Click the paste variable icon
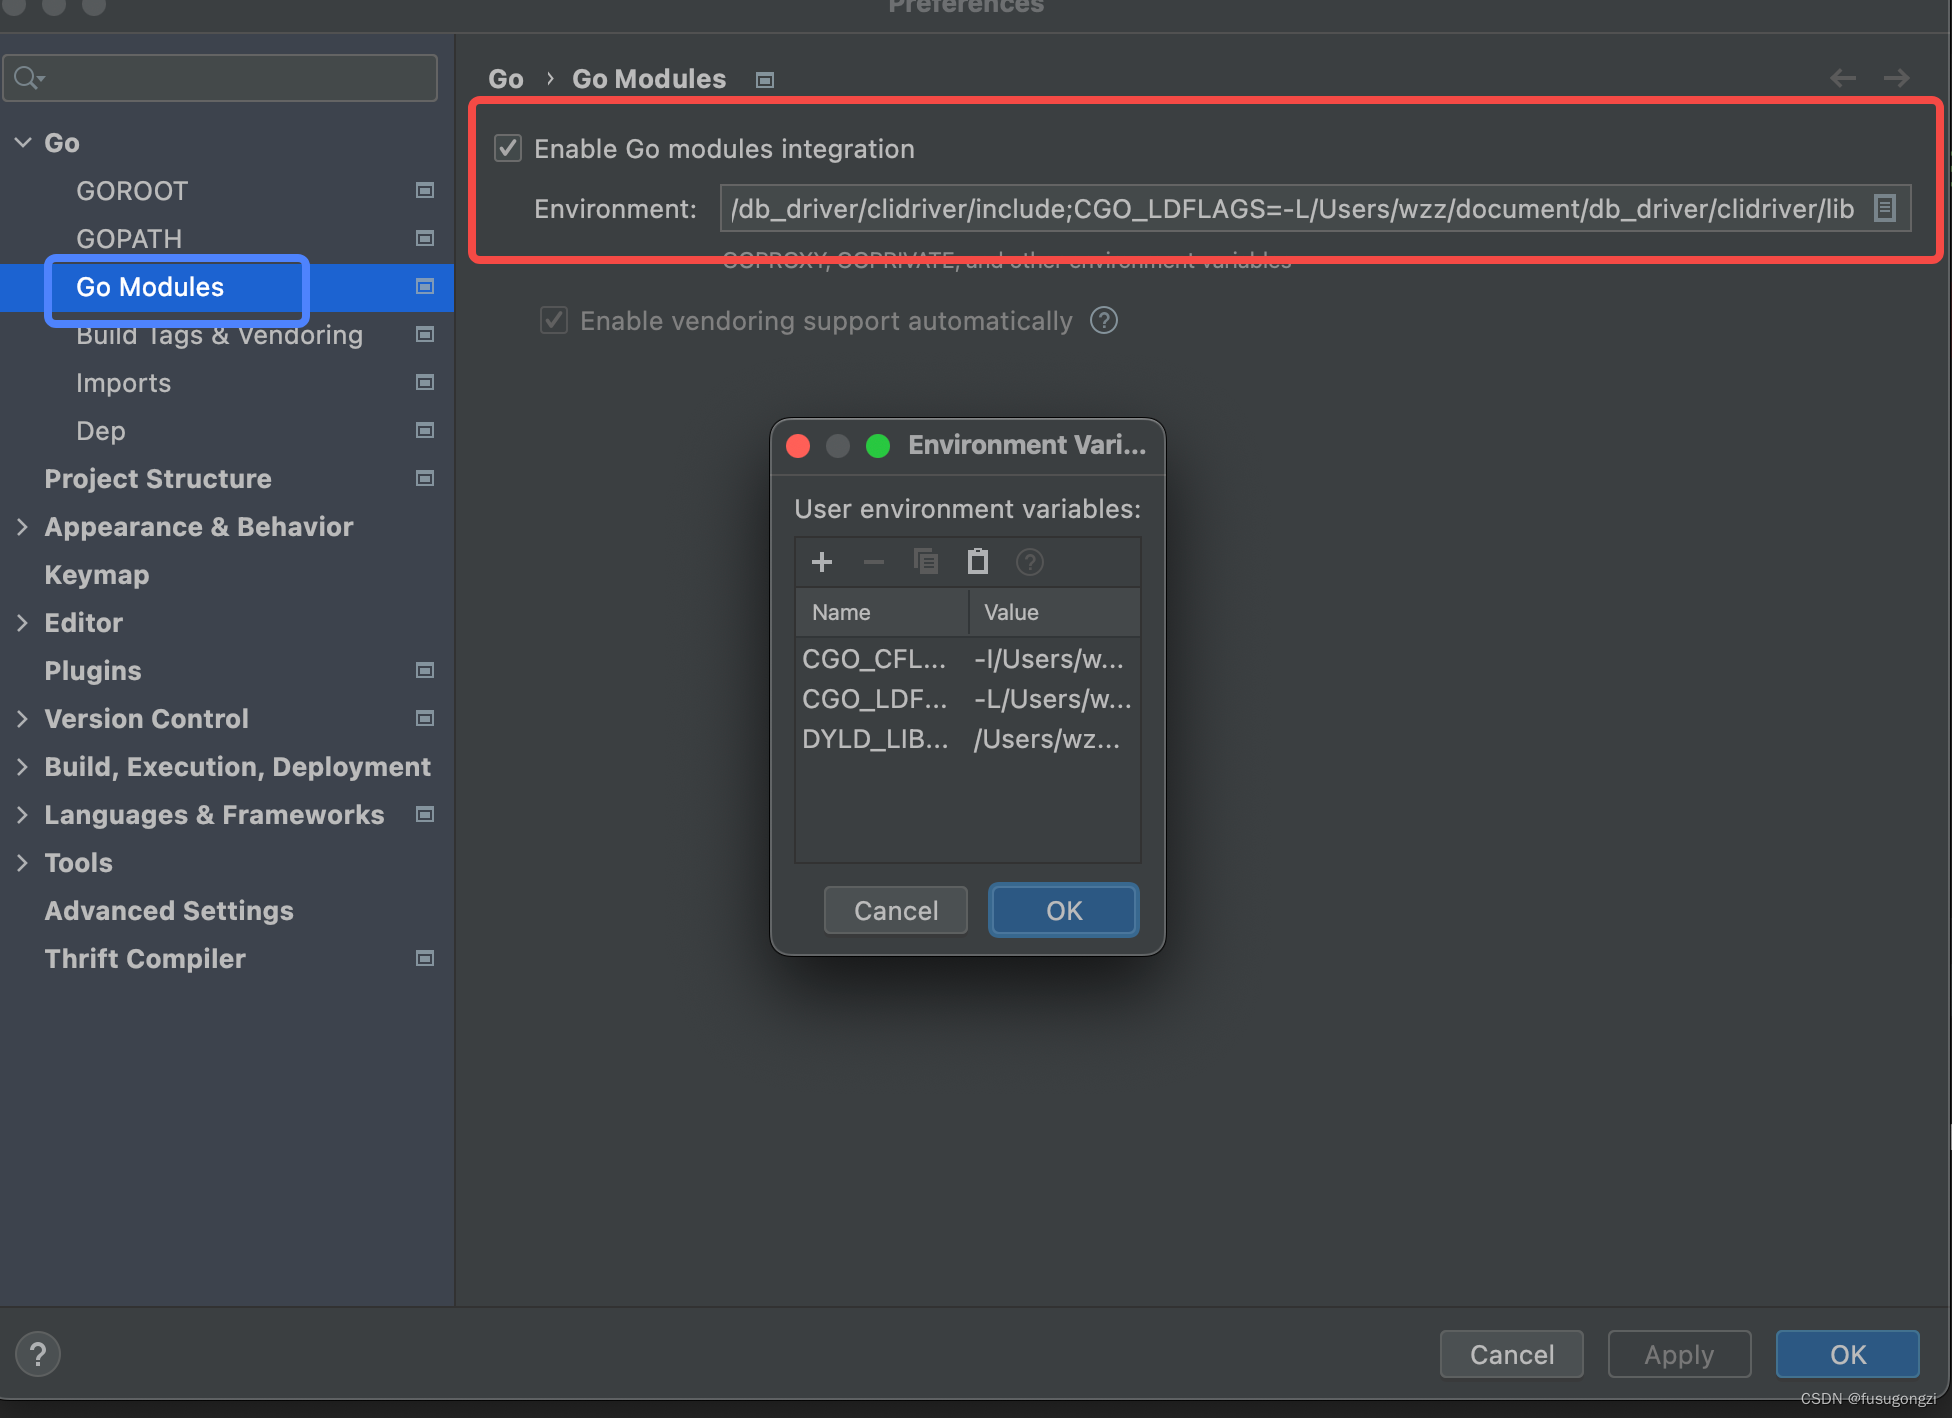 978,561
